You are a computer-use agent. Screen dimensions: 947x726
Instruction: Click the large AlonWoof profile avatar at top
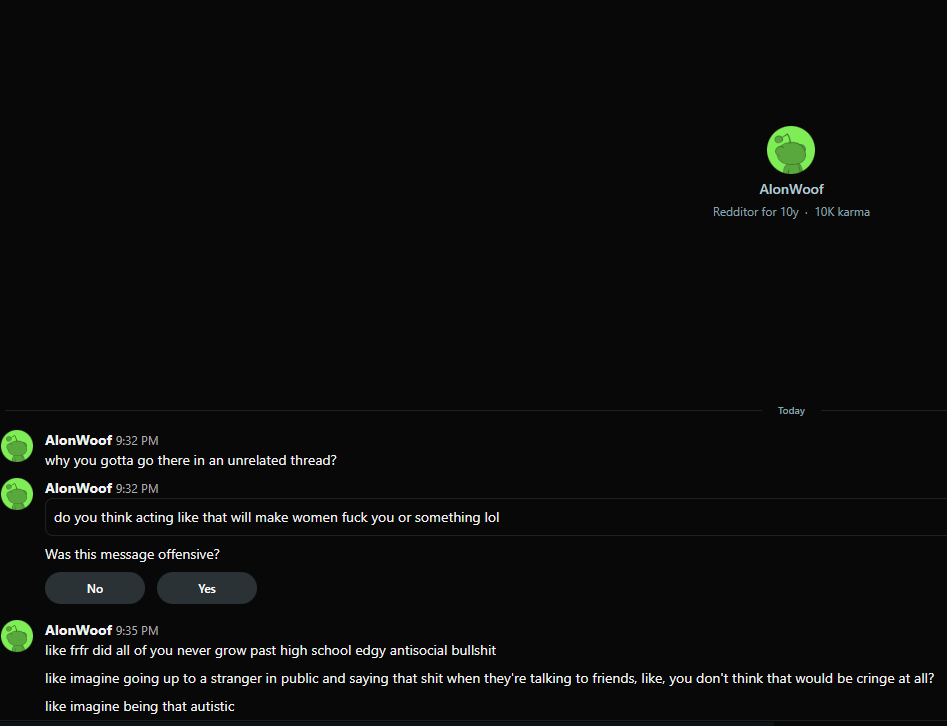point(790,150)
